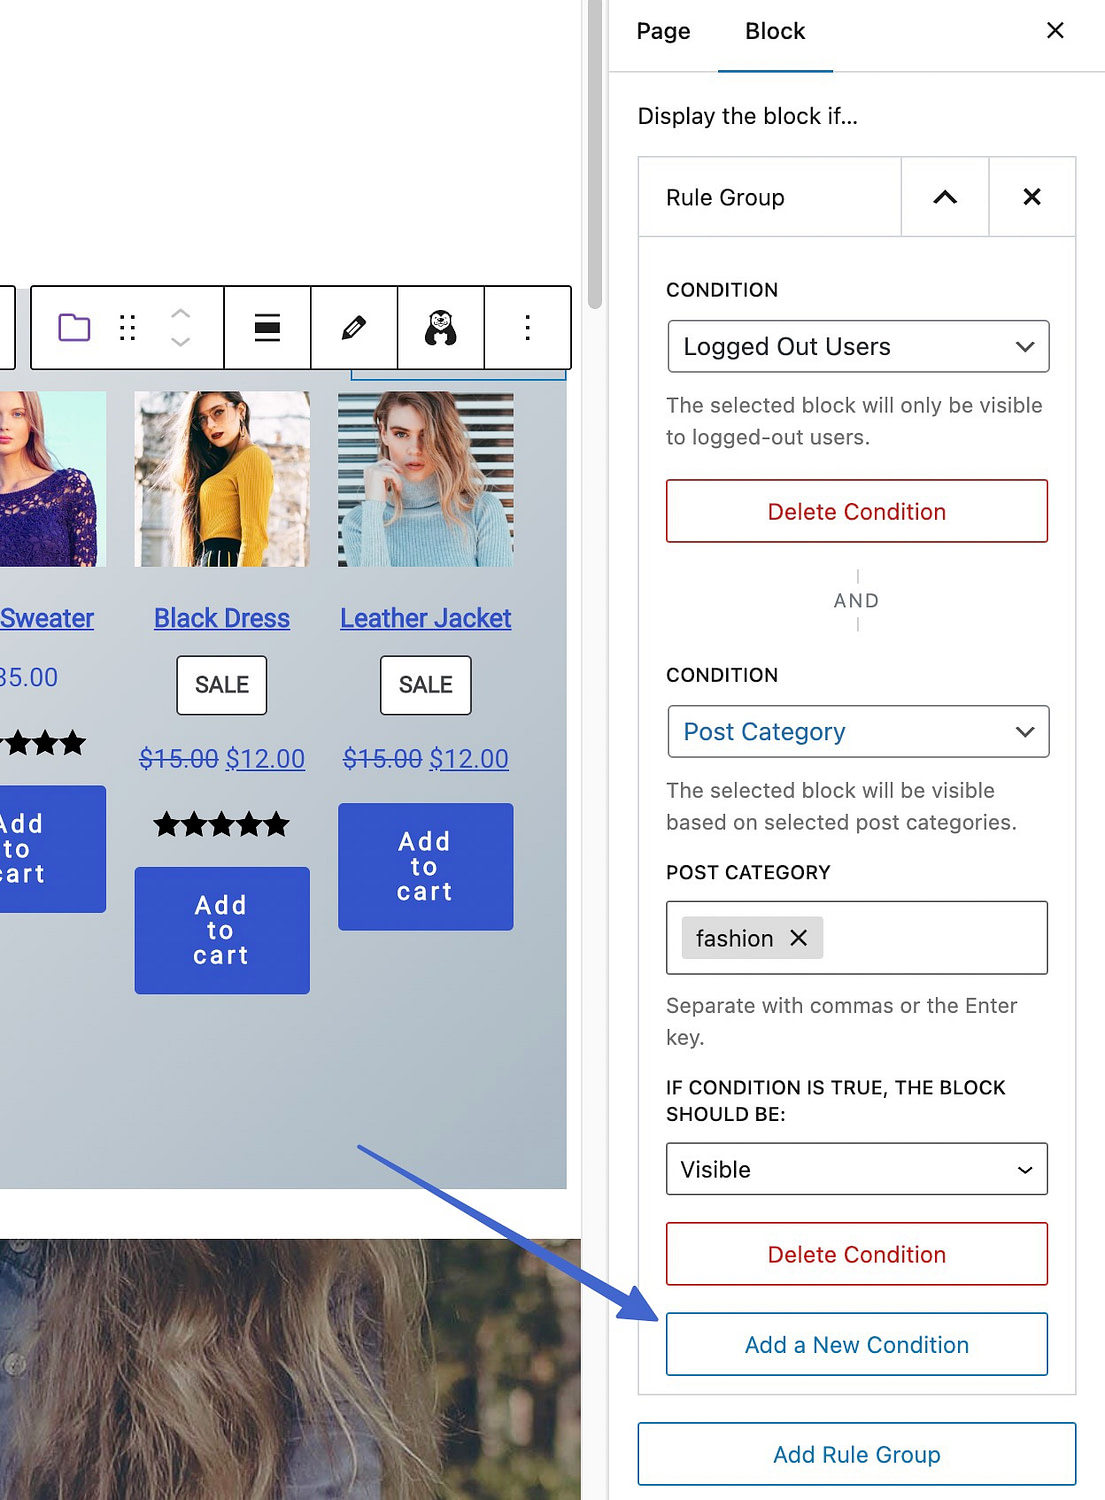Image resolution: width=1105 pixels, height=1500 pixels.
Task: Collapse the Rule Group panel
Action: pos(944,197)
